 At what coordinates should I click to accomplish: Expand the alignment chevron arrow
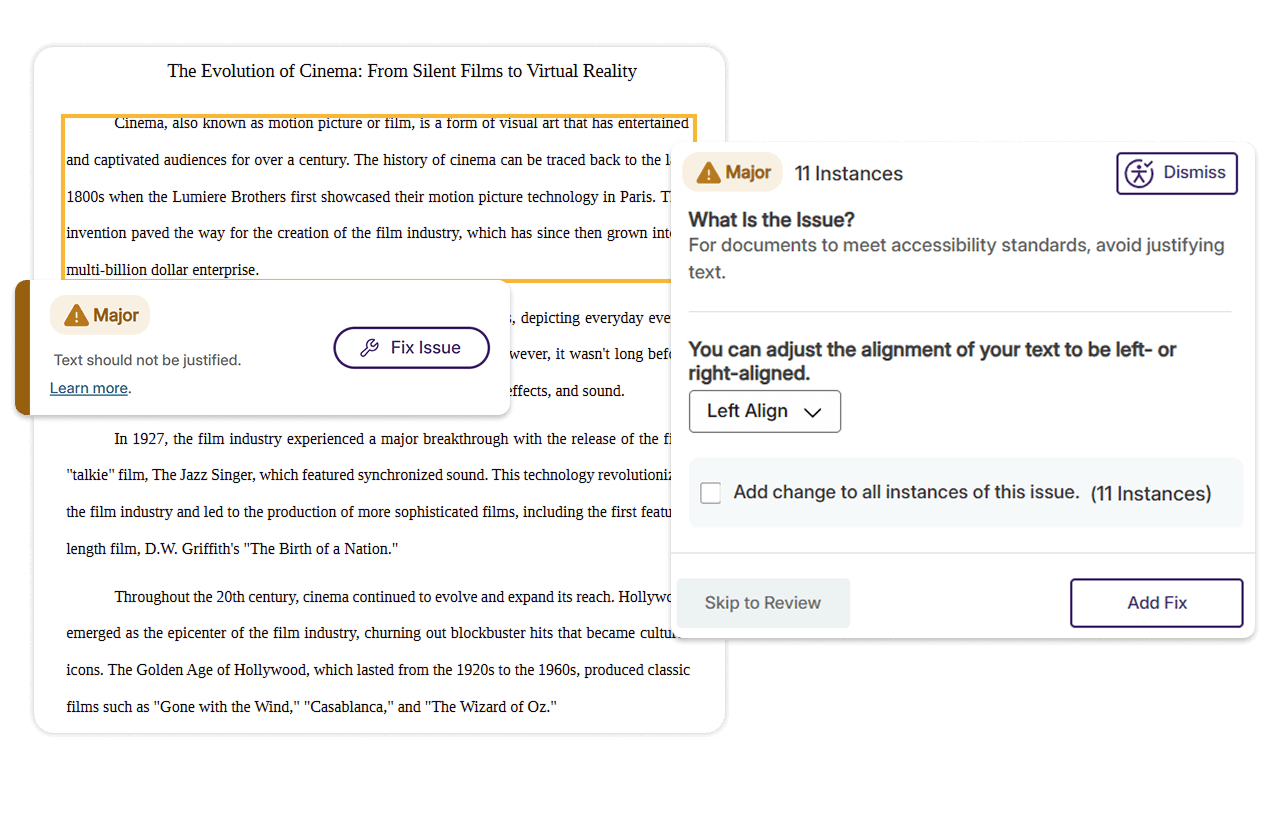[x=813, y=412]
